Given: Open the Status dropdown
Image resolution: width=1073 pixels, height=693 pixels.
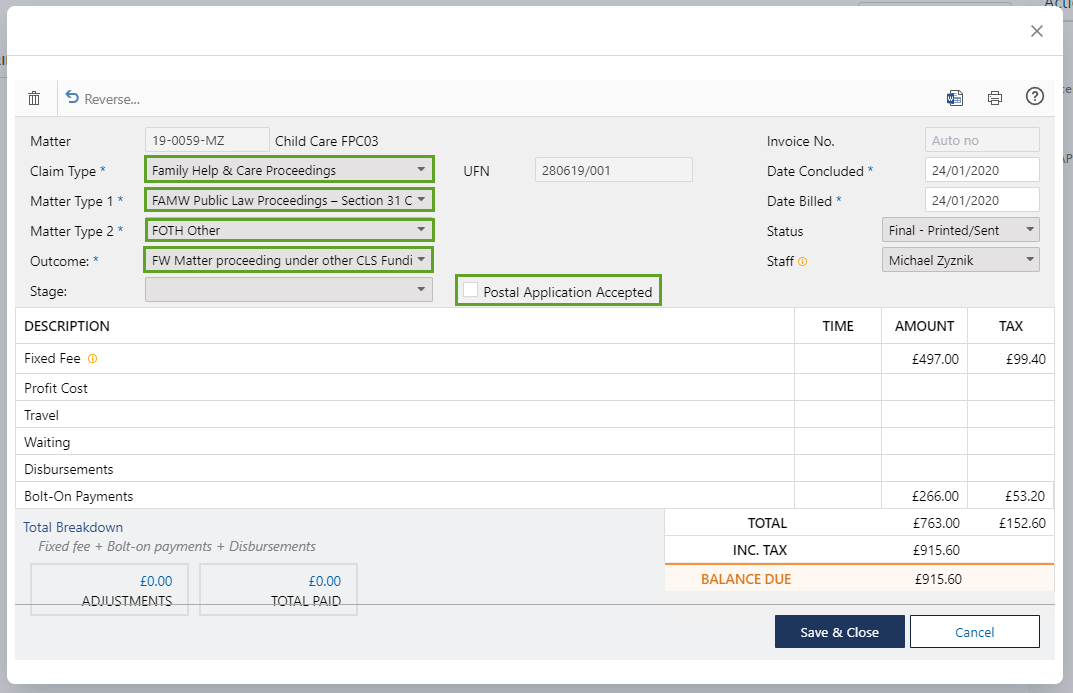Looking at the screenshot, I should click(961, 231).
